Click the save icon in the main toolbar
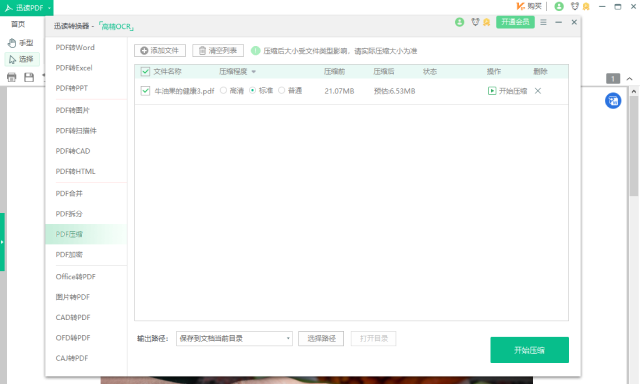 (x=29, y=77)
